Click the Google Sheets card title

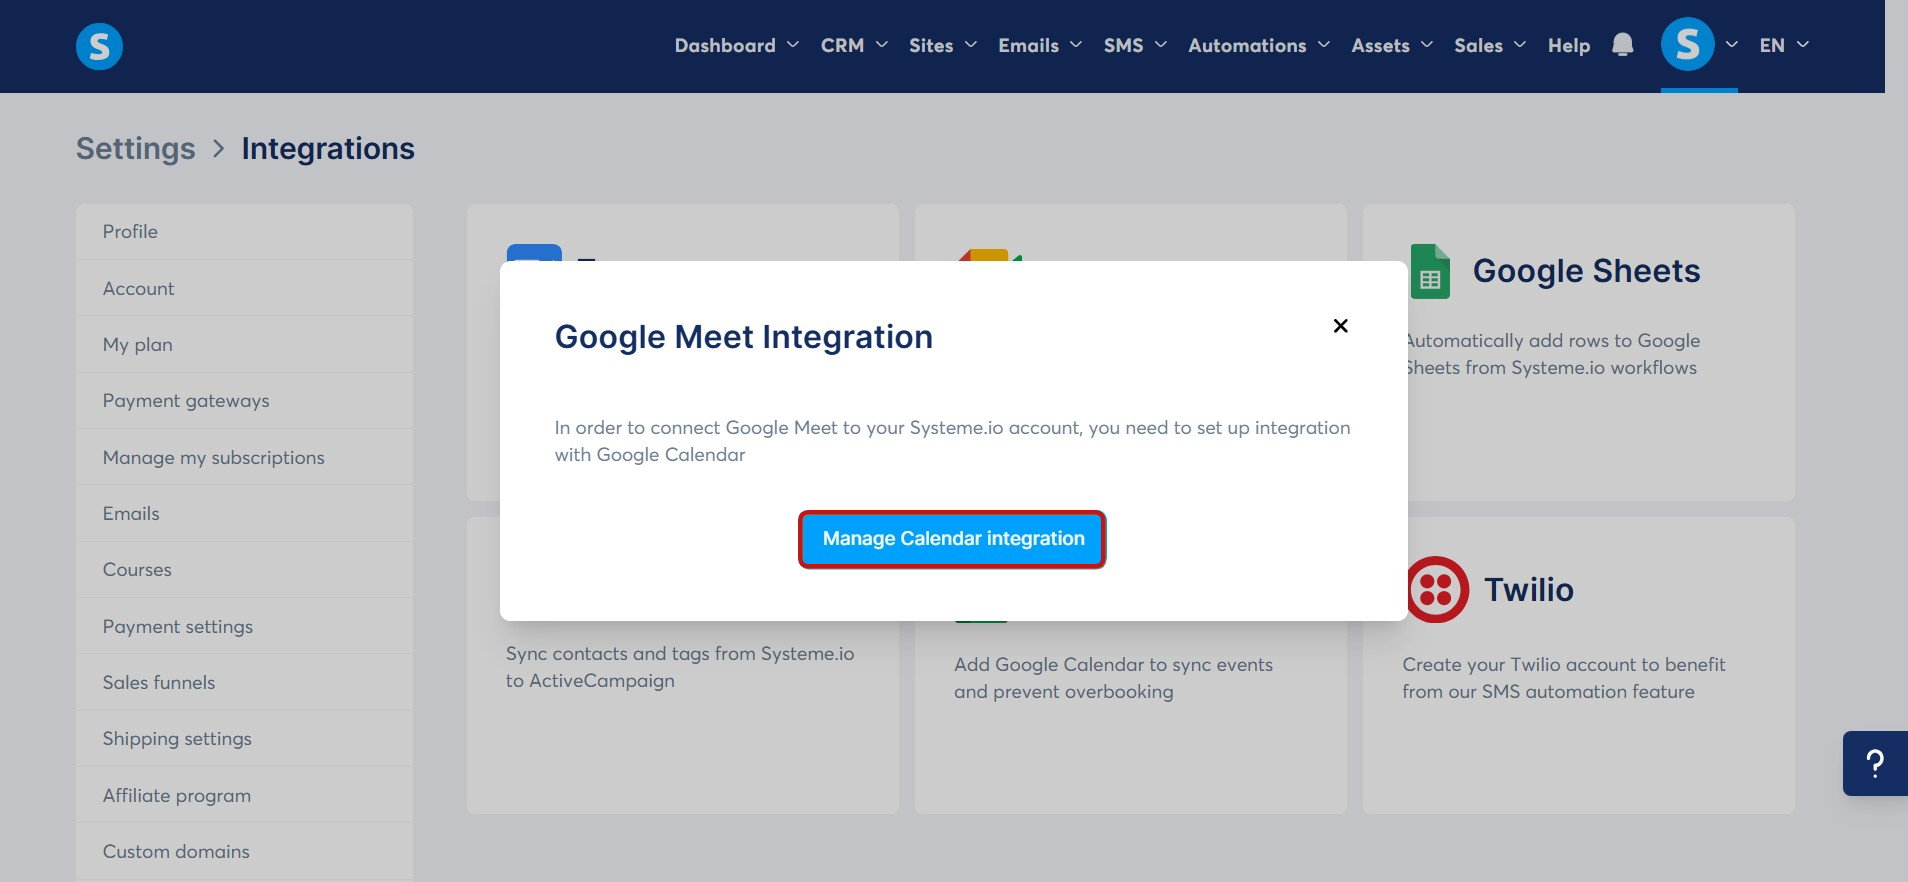tap(1586, 271)
